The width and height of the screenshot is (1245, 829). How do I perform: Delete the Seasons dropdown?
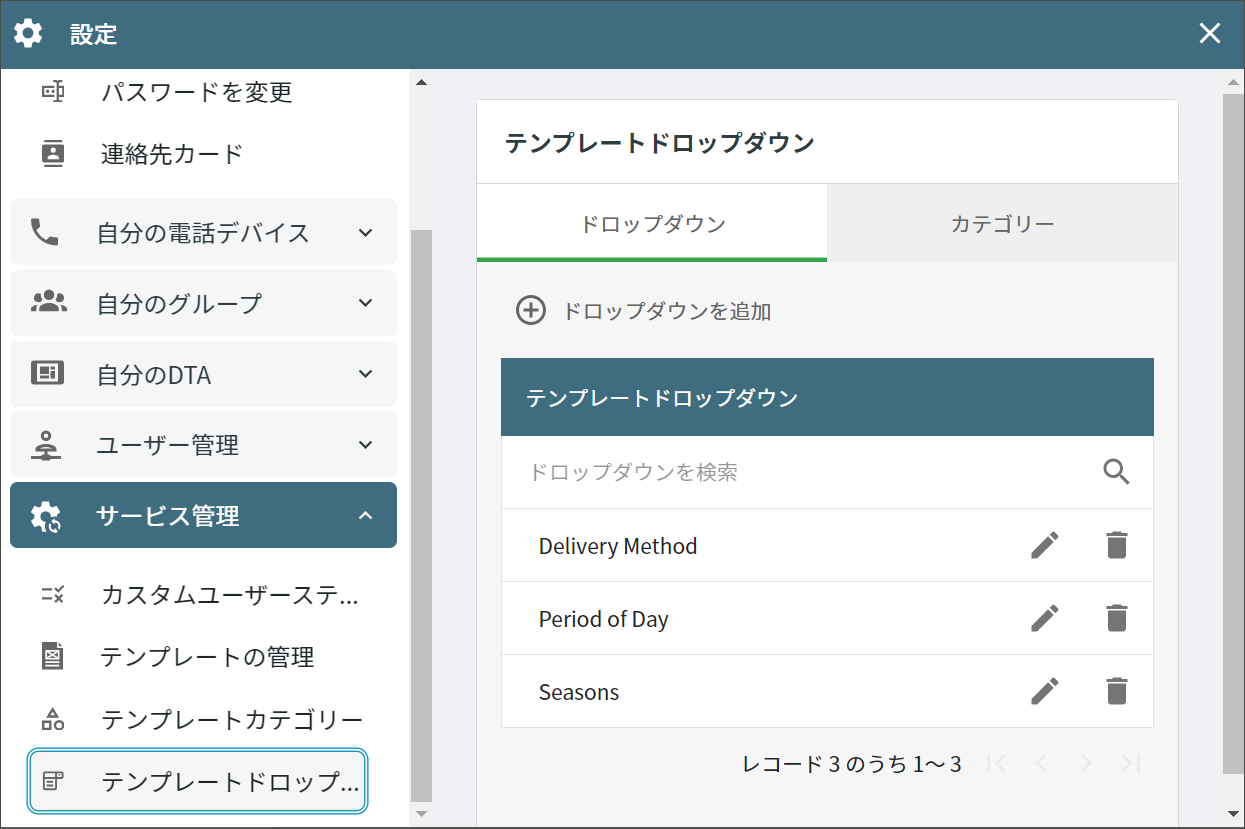[1117, 692]
